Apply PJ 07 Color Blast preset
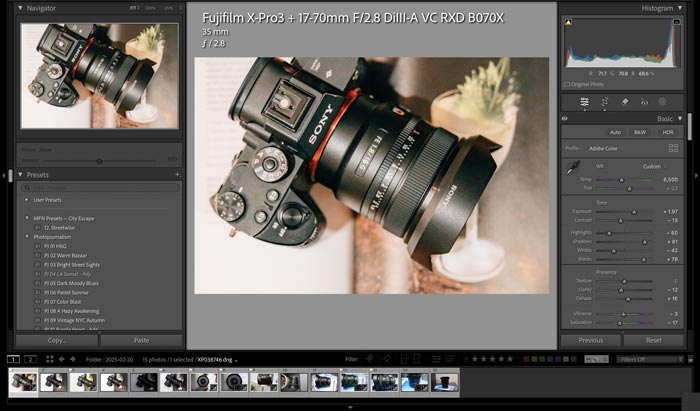The image size is (700, 411). (x=62, y=302)
